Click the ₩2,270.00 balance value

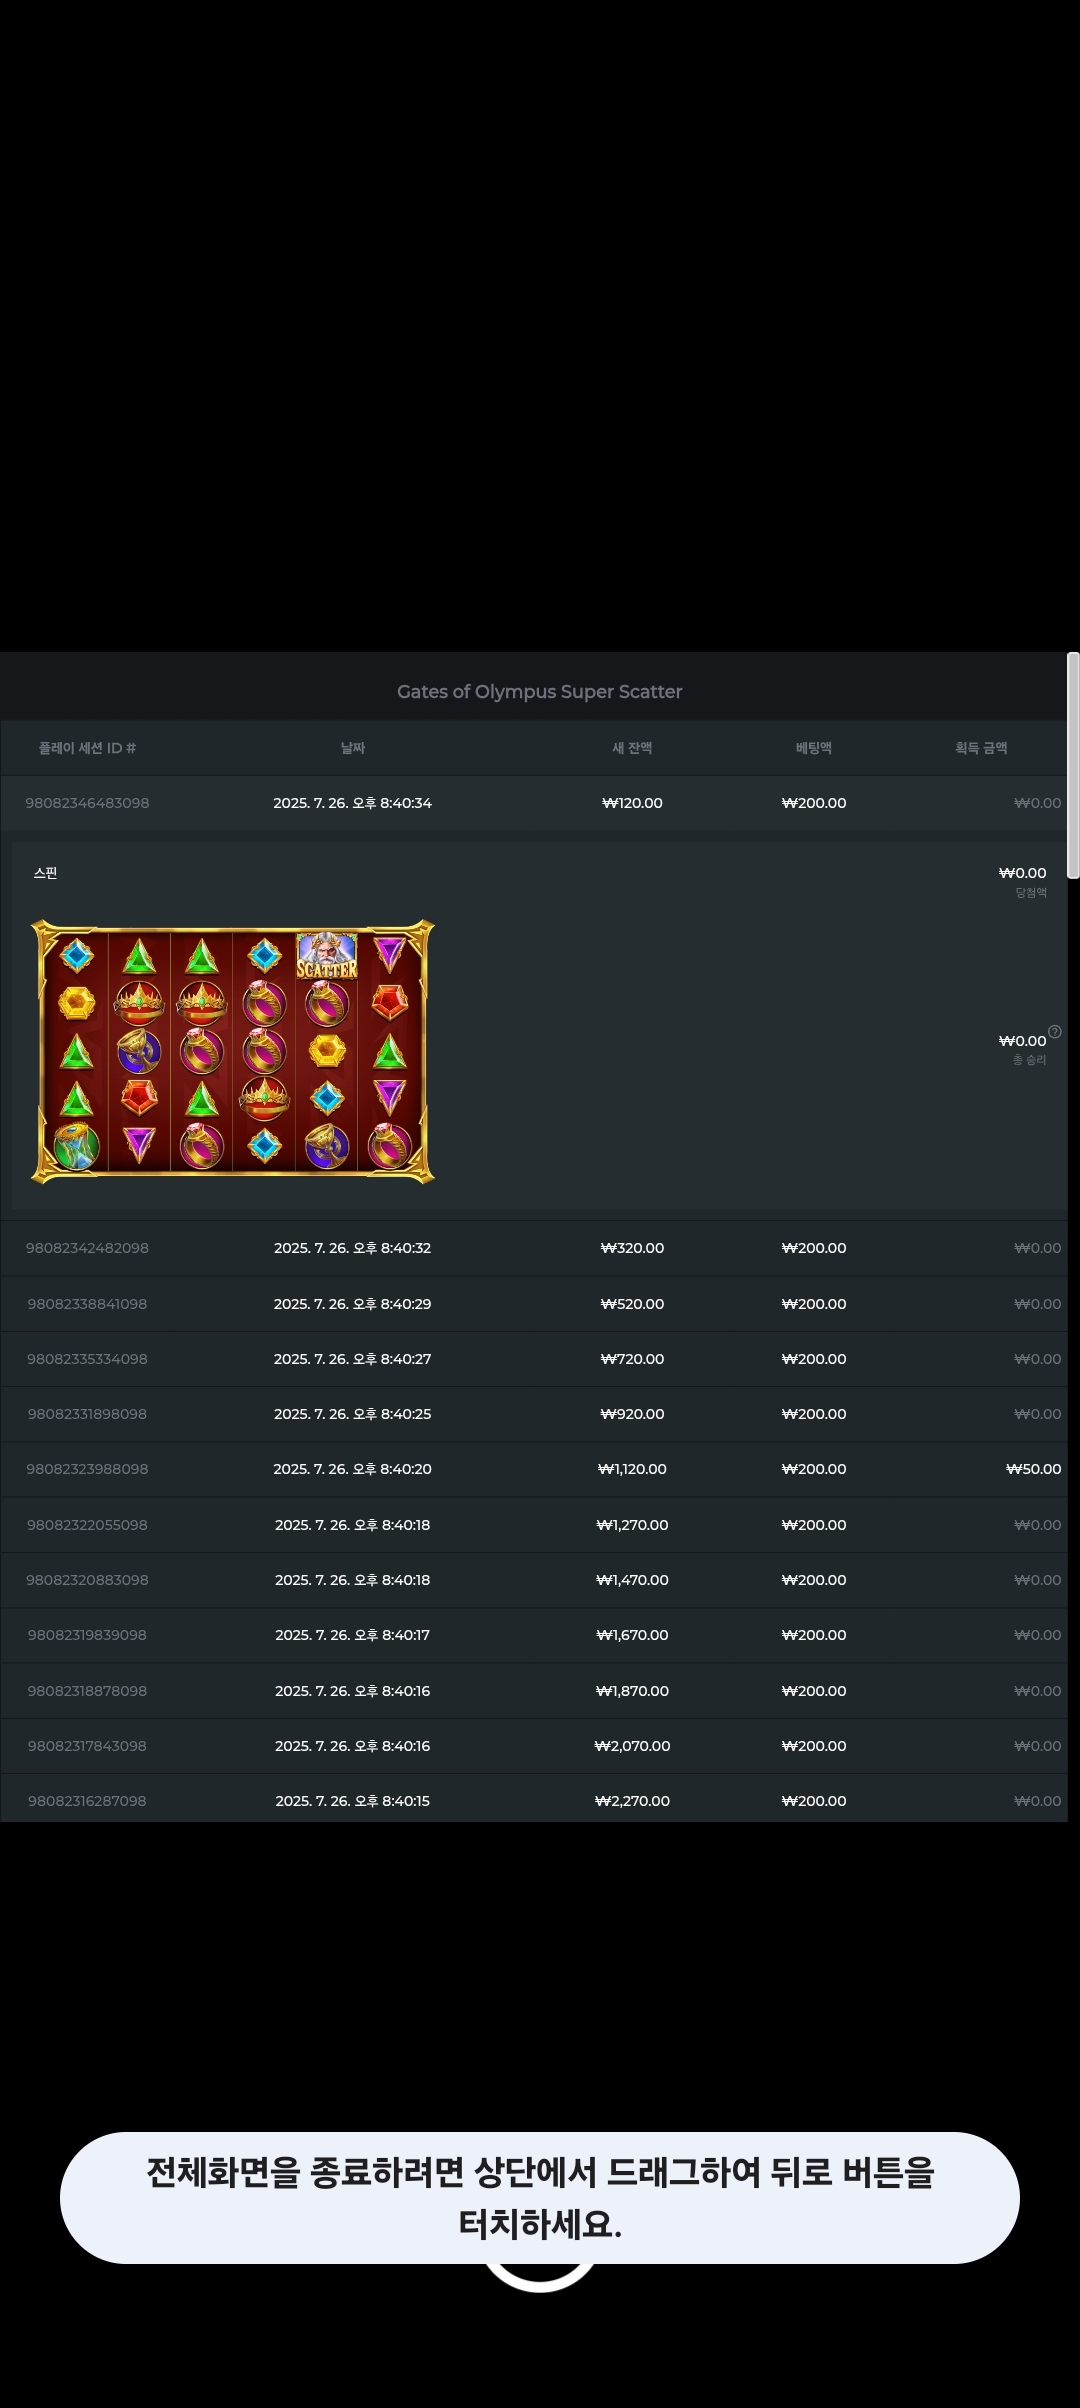tap(632, 1801)
